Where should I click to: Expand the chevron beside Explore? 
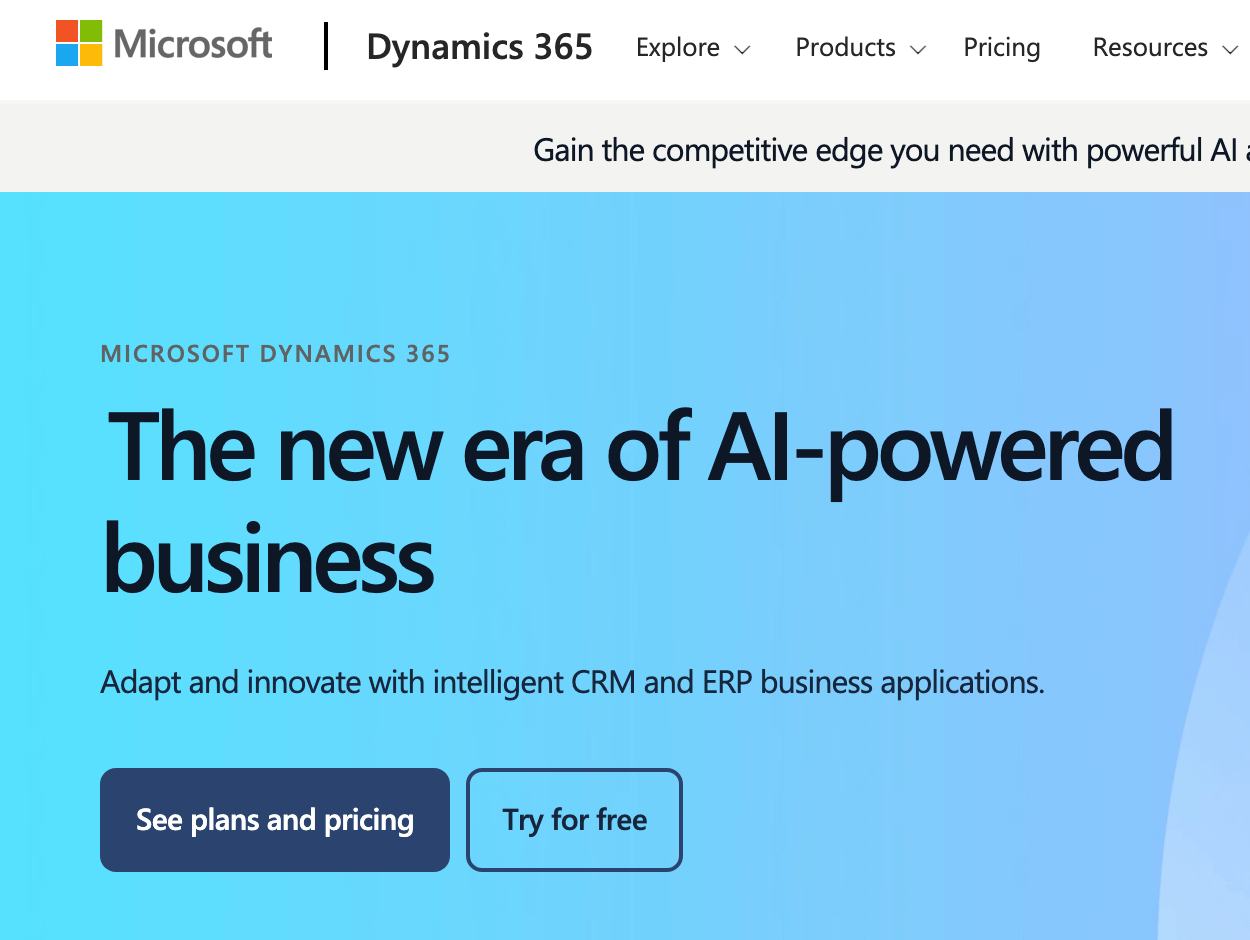tap(742, 49)
